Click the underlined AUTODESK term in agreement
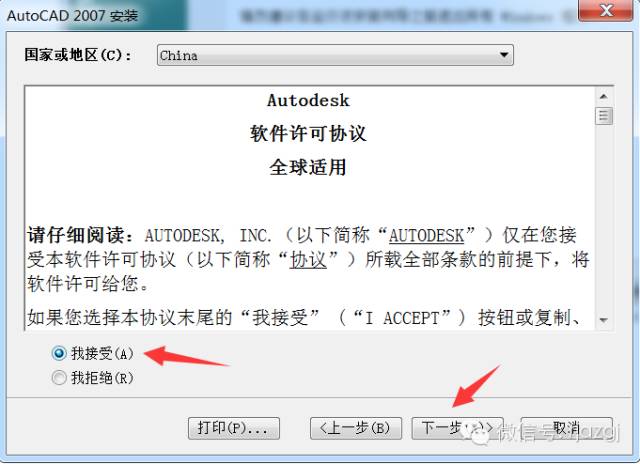This screenshot has height=464, width=640. pyautogui.click(x=426, y=235)
